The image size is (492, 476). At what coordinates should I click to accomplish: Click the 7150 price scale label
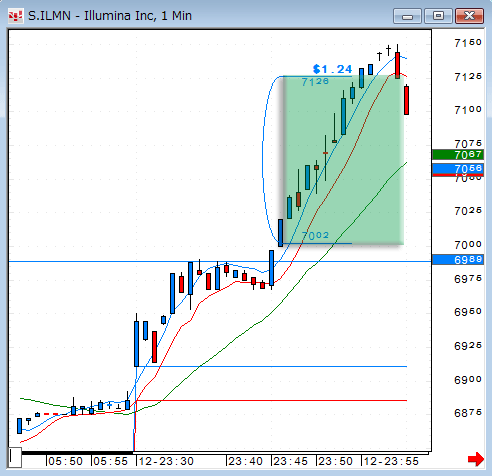coord(468,43)
